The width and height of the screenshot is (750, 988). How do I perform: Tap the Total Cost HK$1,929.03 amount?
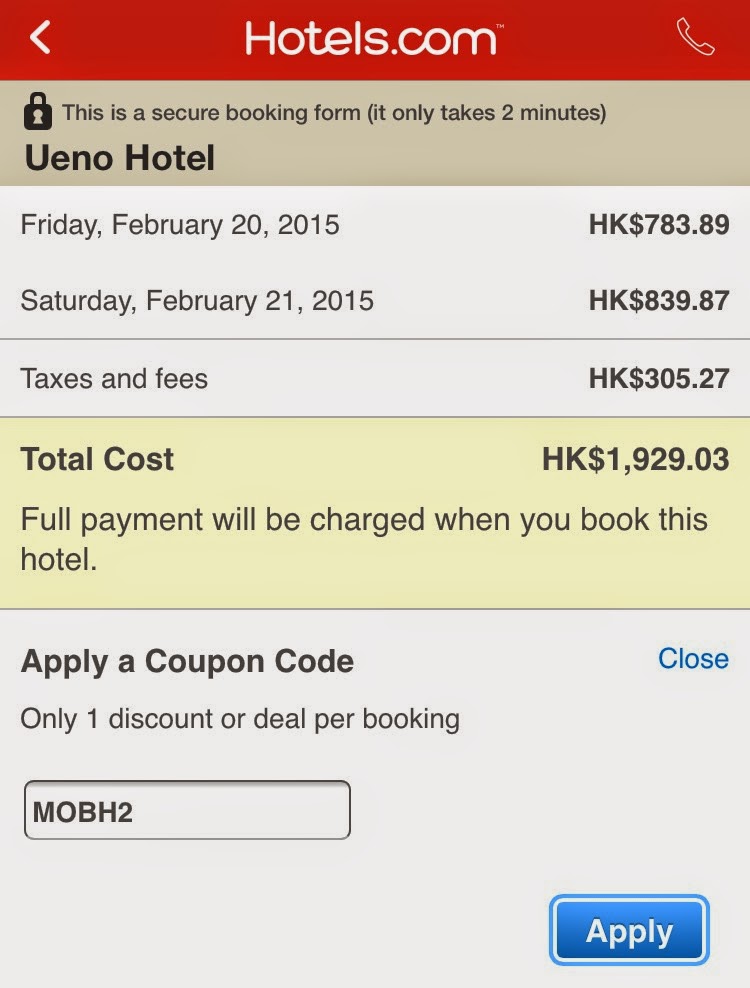(x=635, y=459)
